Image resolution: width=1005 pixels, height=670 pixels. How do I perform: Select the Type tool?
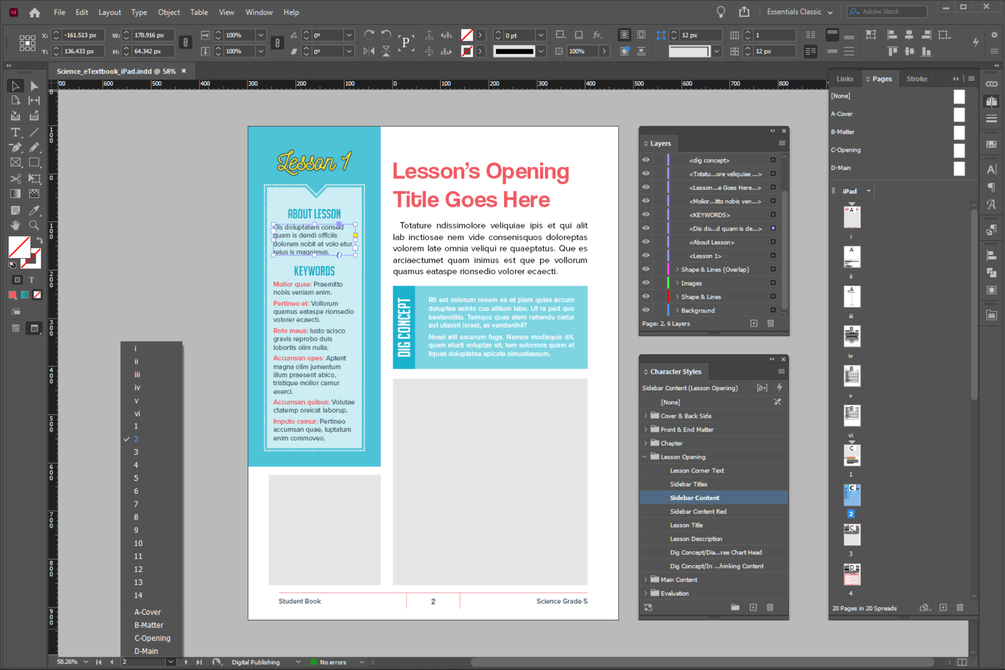pyautogui.click(x=15, y=132)
